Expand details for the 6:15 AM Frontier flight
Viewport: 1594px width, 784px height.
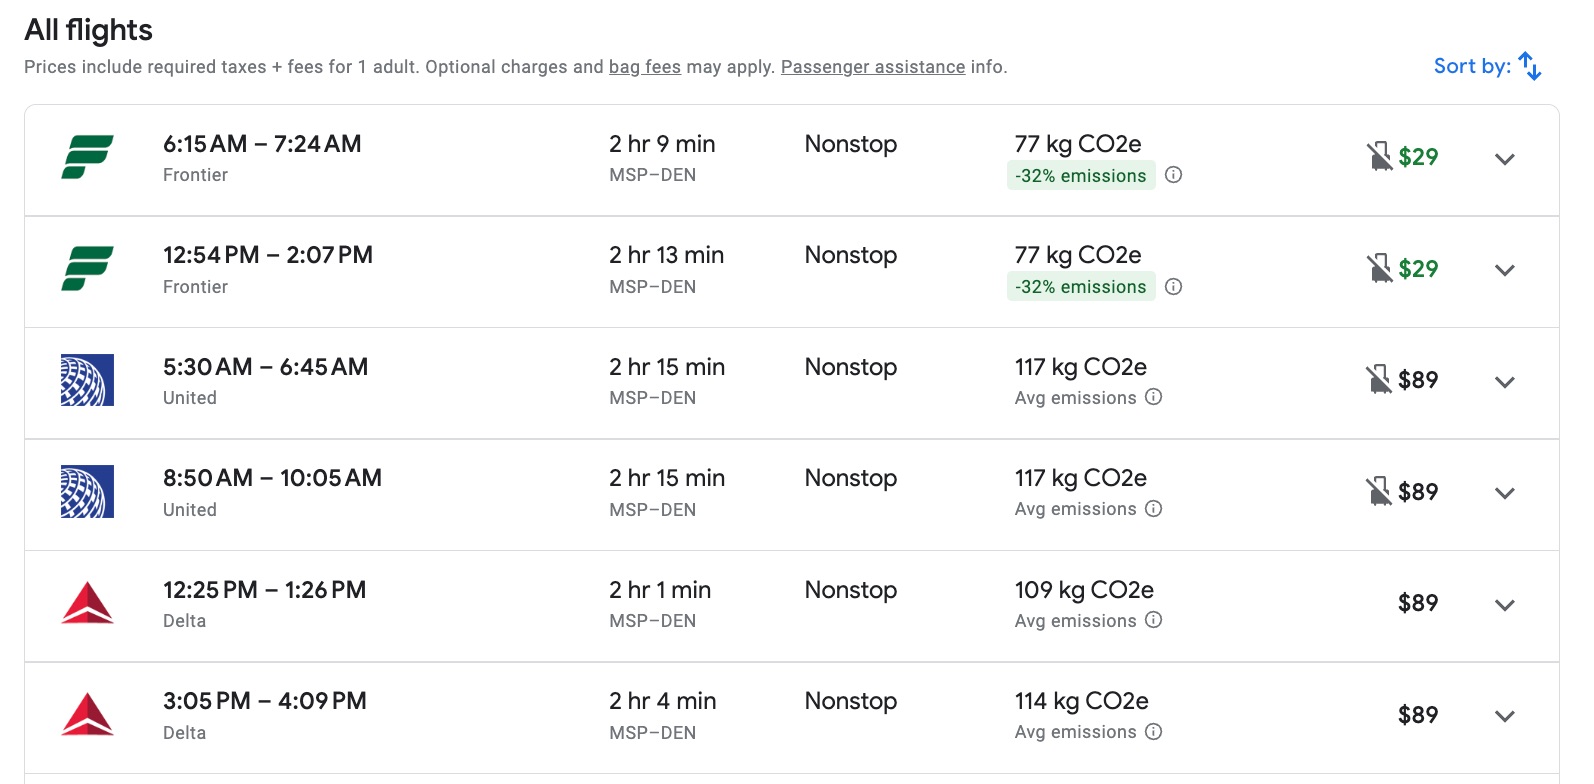click(1504, 158)
